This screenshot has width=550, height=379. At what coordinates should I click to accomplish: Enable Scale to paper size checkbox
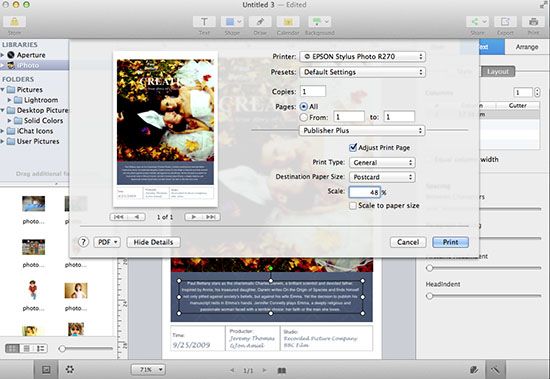tap(353, 206)
